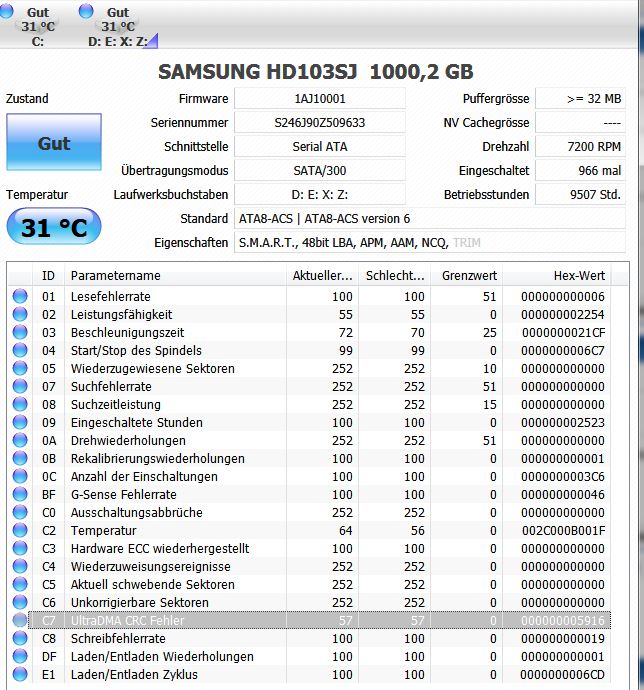Screen dimensions: 644x690
Task: Click hex value 000000005916
Action: [x=563, y=620]
